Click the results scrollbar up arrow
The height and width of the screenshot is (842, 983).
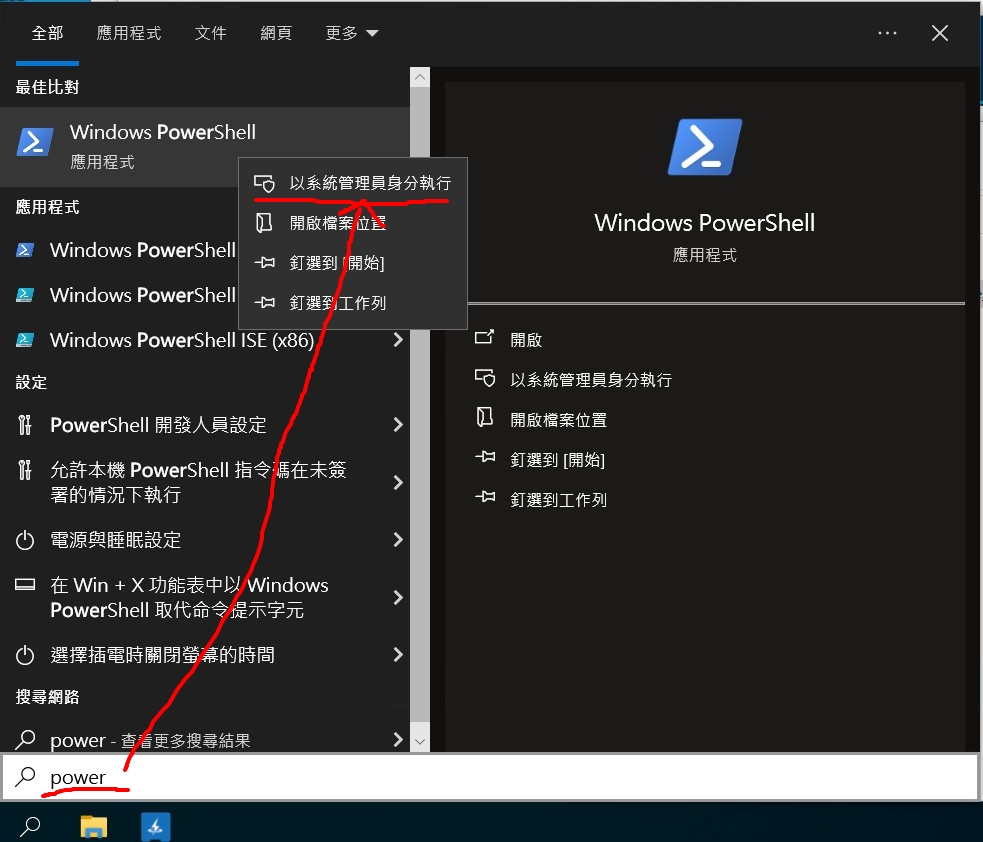[x=420, y=77]
